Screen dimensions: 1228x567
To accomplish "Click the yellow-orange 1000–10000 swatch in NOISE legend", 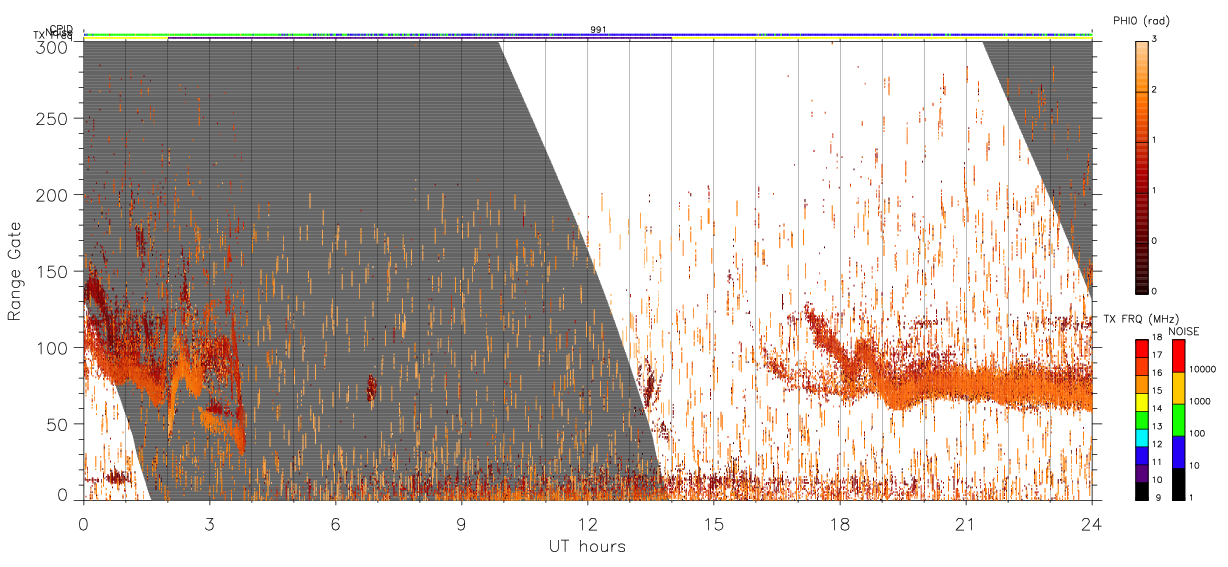I will click(1179, 388).
